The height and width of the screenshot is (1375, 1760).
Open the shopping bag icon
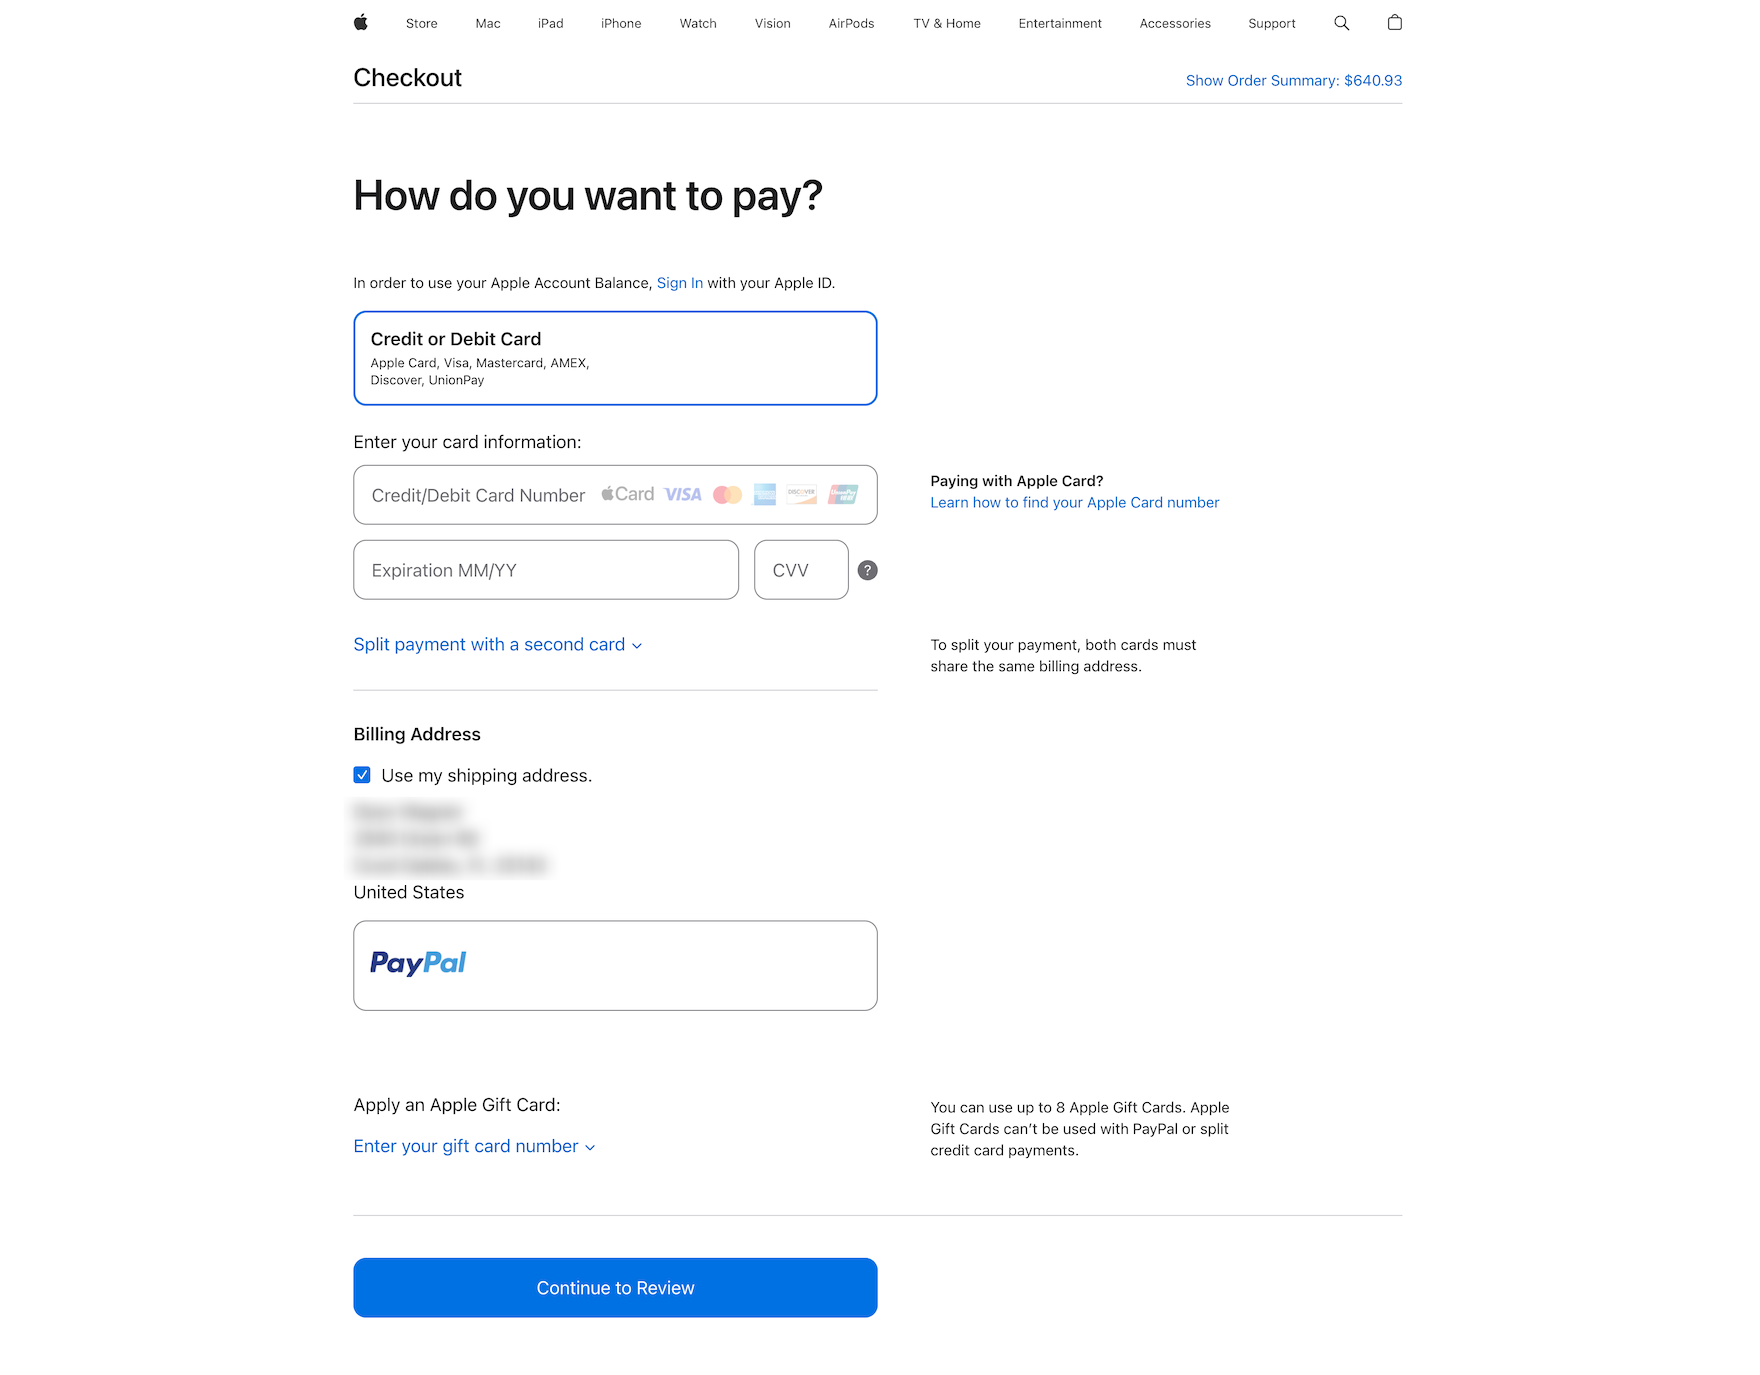point(1394,23)
